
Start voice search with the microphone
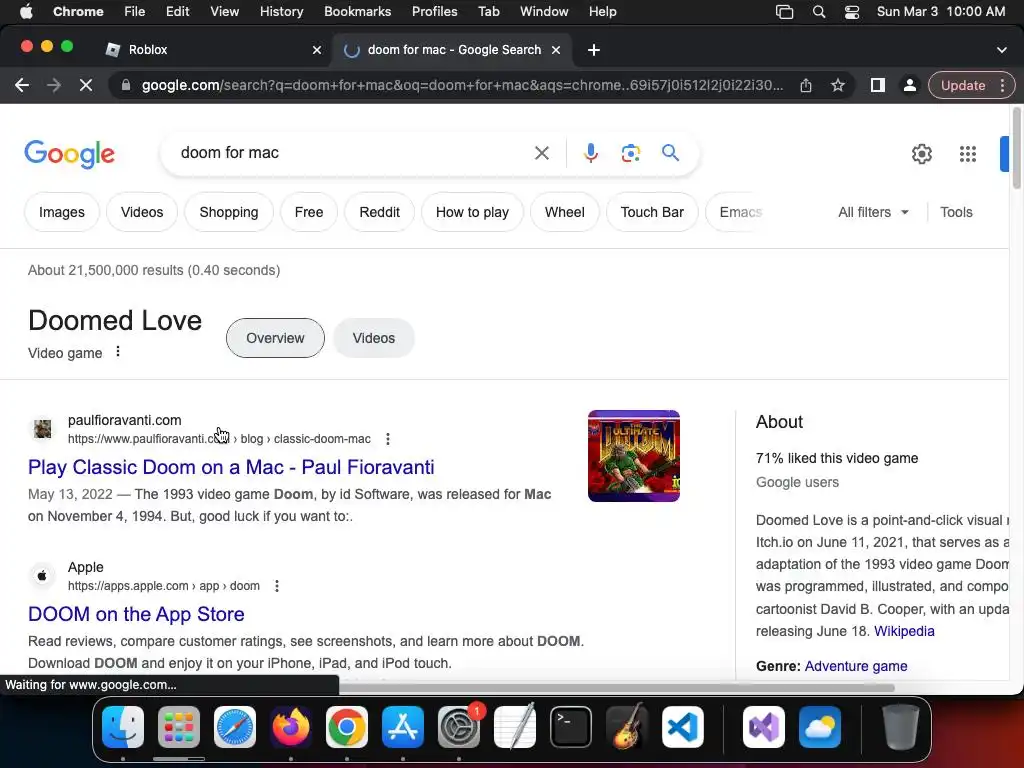tap(590, 153)
